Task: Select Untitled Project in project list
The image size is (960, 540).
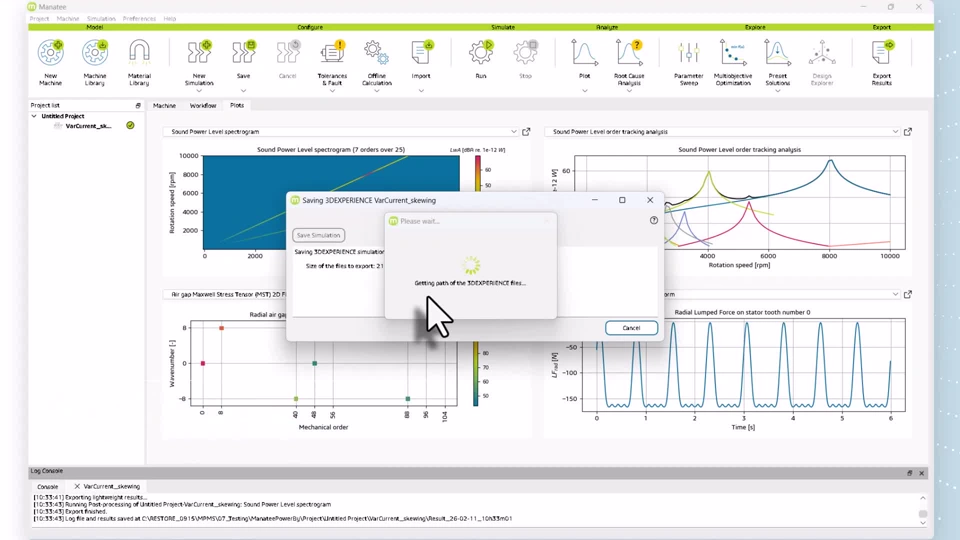Action: click(x=62, y=116)
